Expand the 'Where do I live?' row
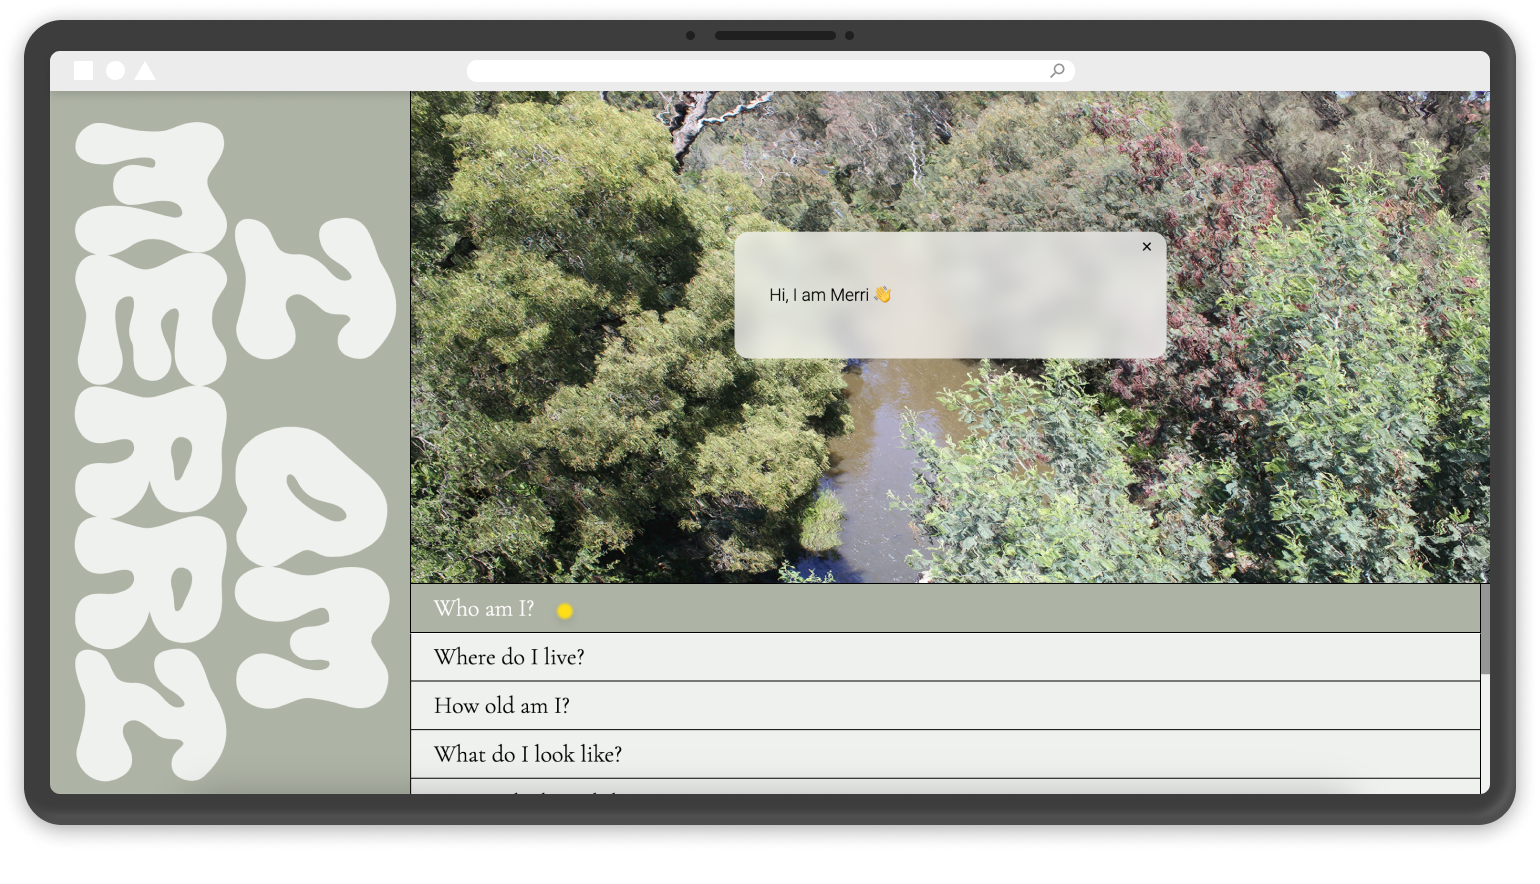Image resolution: width=1540 pixels, height=884 pixels. tap(945, 657)
